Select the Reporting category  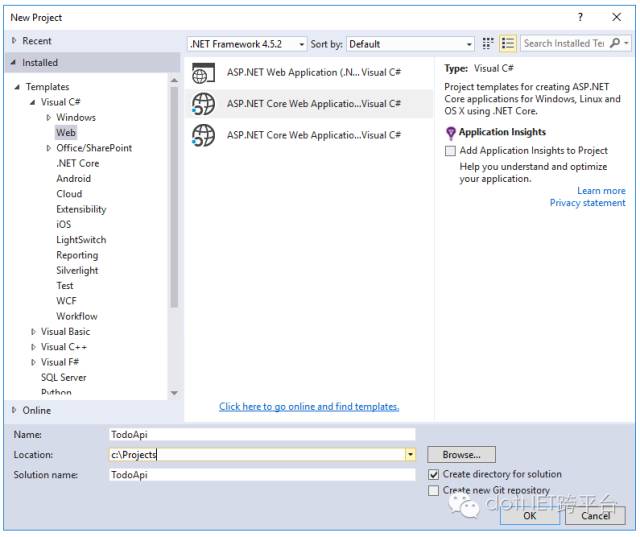(x=77, y=255)
